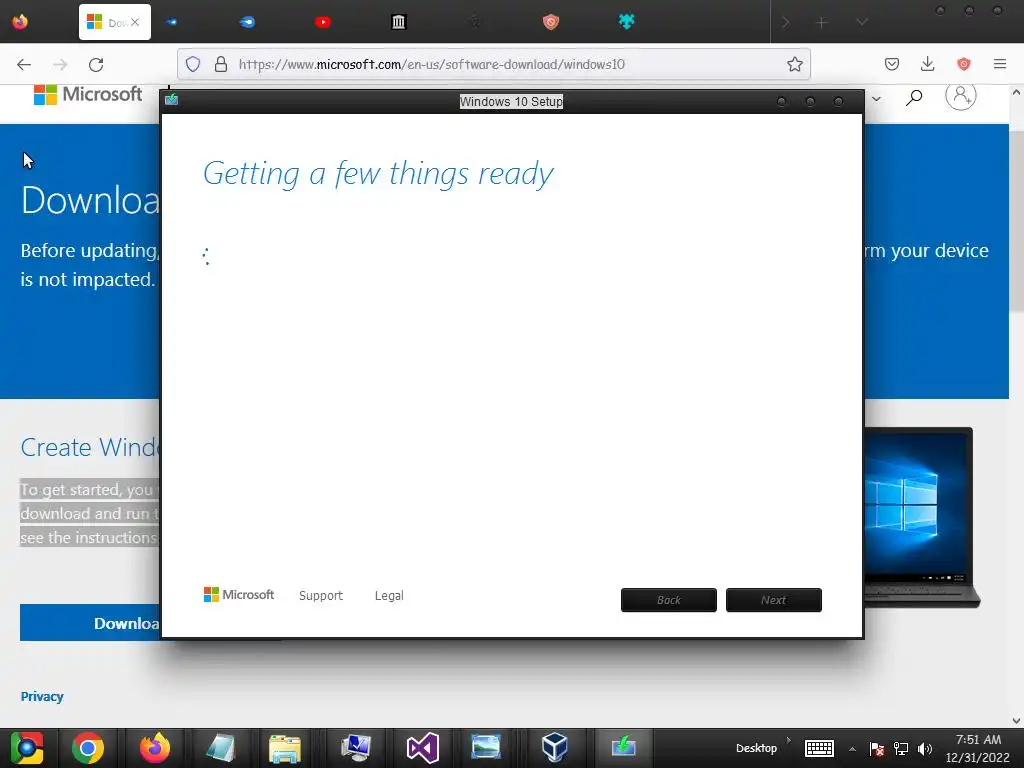Open tracking protection shield in address bar
The width and height of the screenshot is (1024, 768).
(x=193, y=64)
